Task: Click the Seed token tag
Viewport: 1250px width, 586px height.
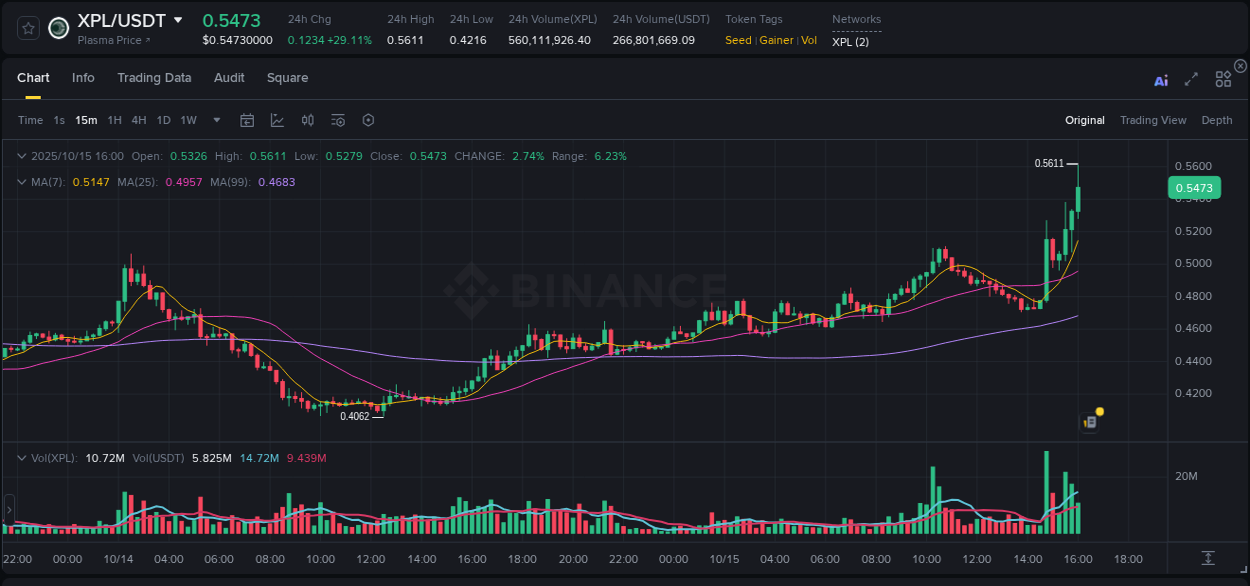Action: pos(738,40)
